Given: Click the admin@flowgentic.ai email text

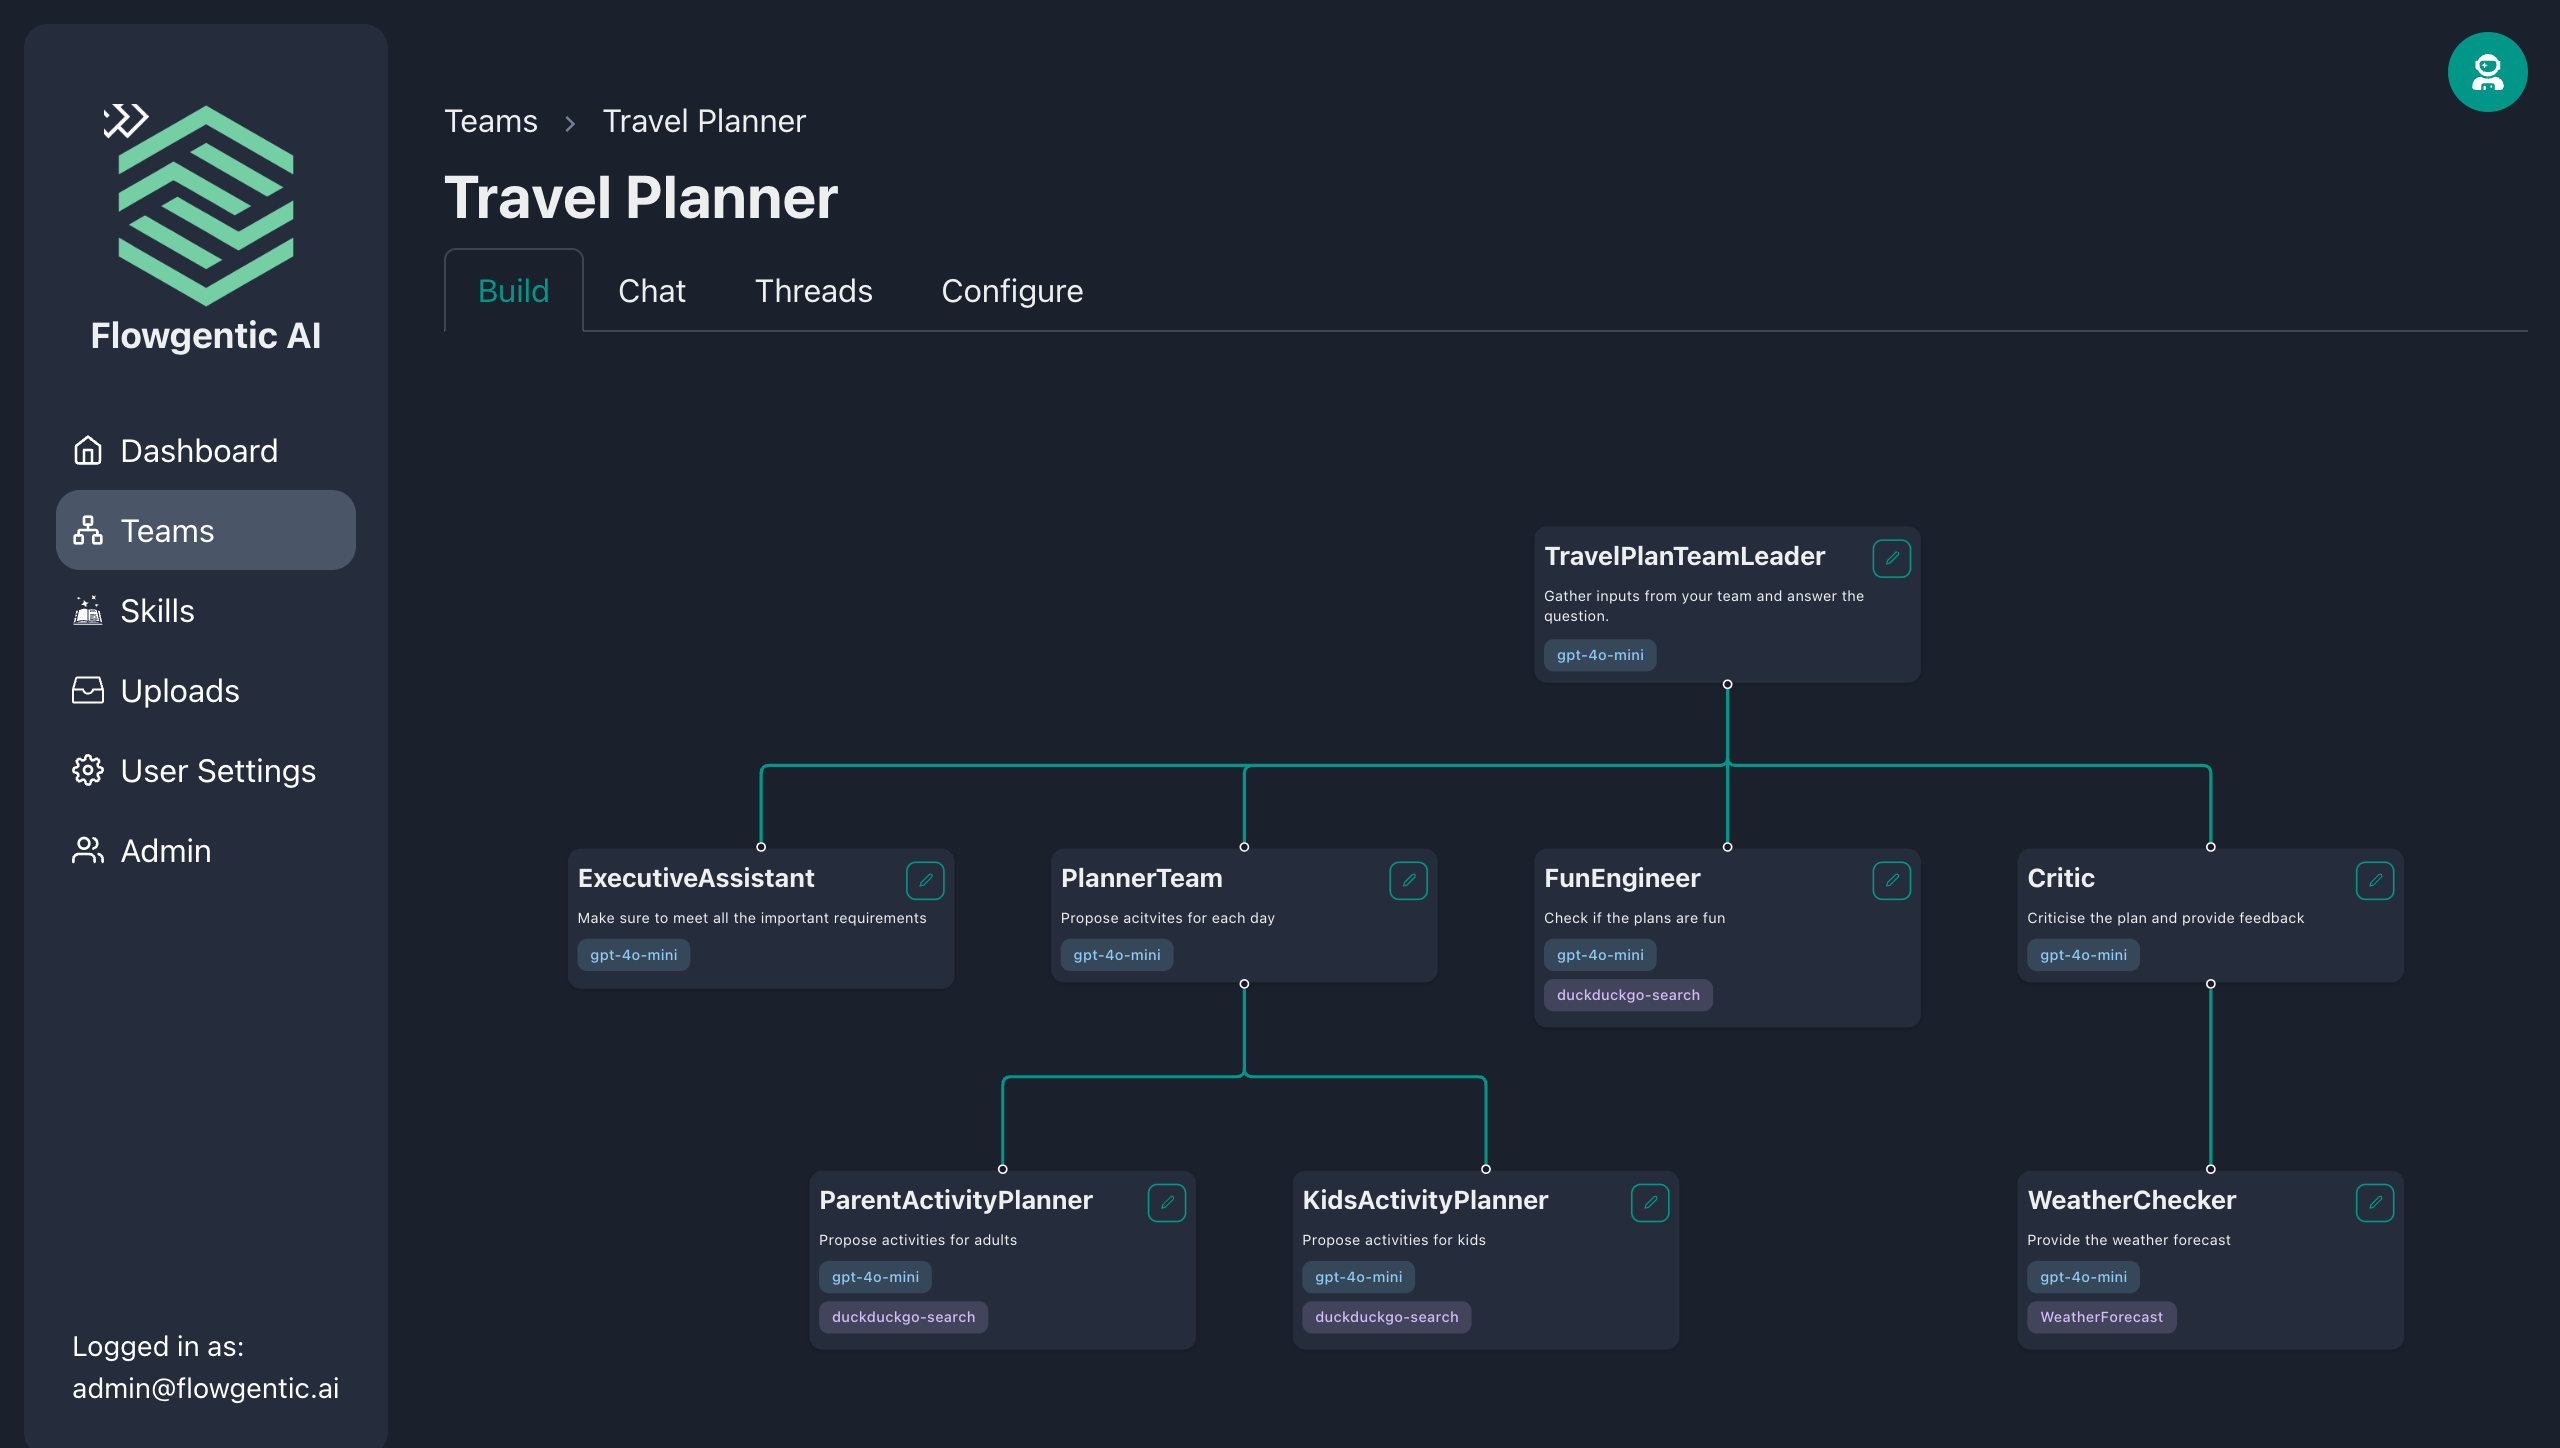Looking at the screenshot, I should pyautogui.click(x=205, y=1389).
